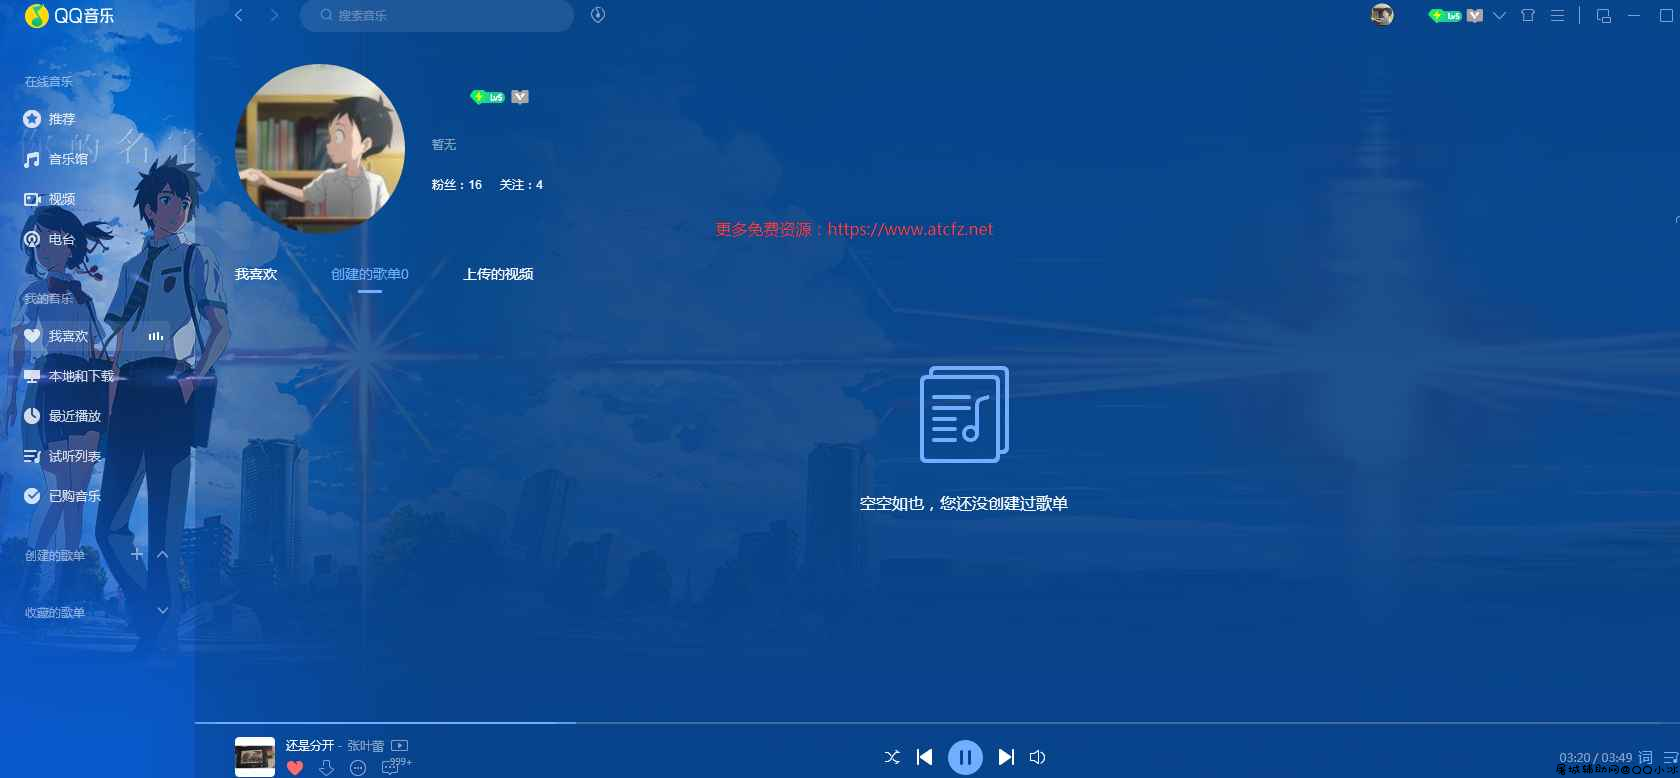Click the V membership badge in the title bar
Screen dimensions: 1680x778
tap(1475, 15)
